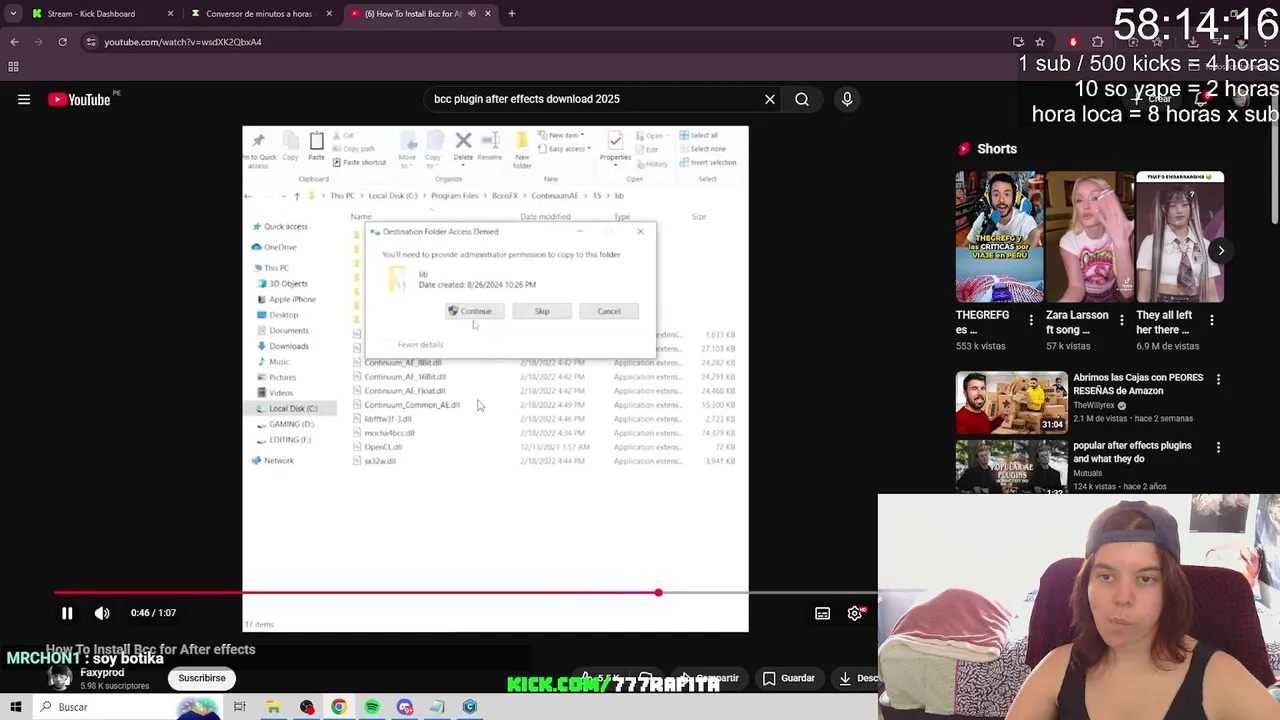Viewport: 1280px width, 720px height.
Task: Close the Conversor de minutos tab
Action: [x=329, y=14]
